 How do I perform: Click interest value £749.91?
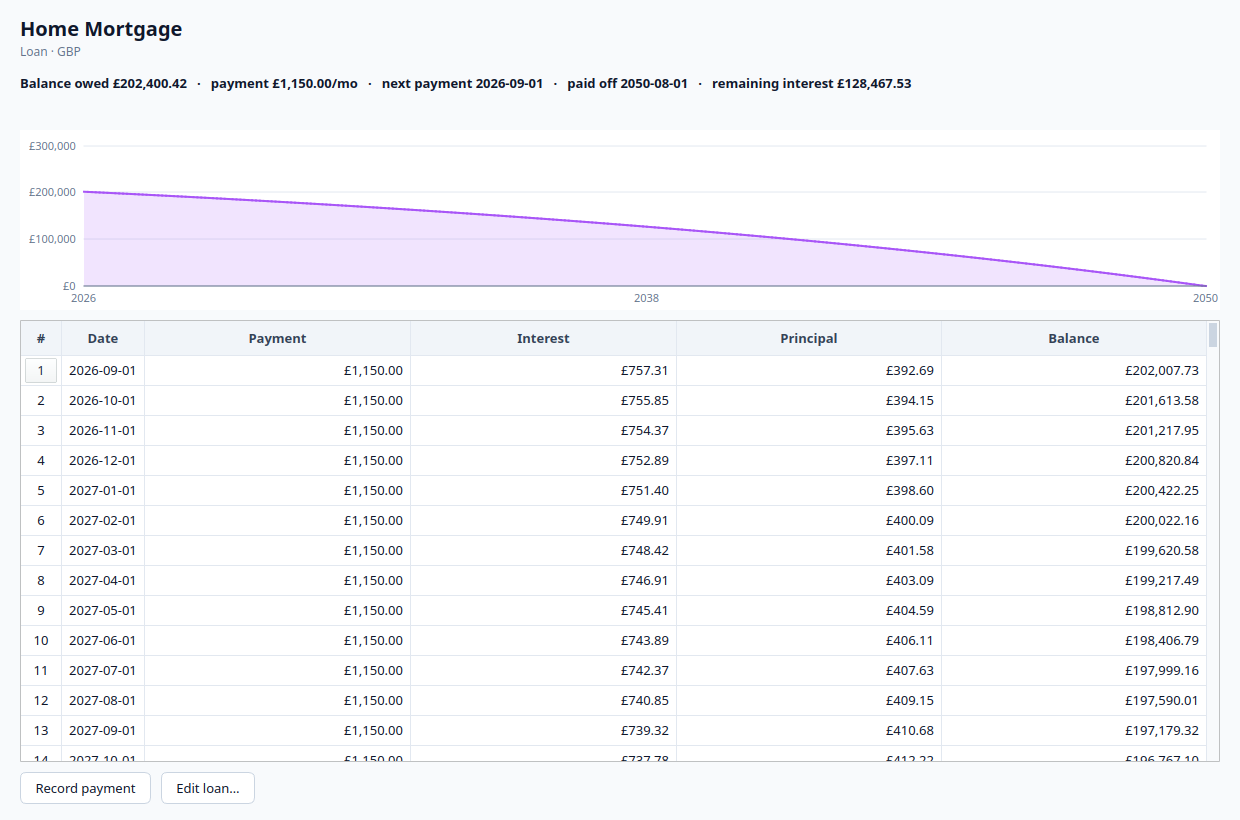click(x=645, y=521)
